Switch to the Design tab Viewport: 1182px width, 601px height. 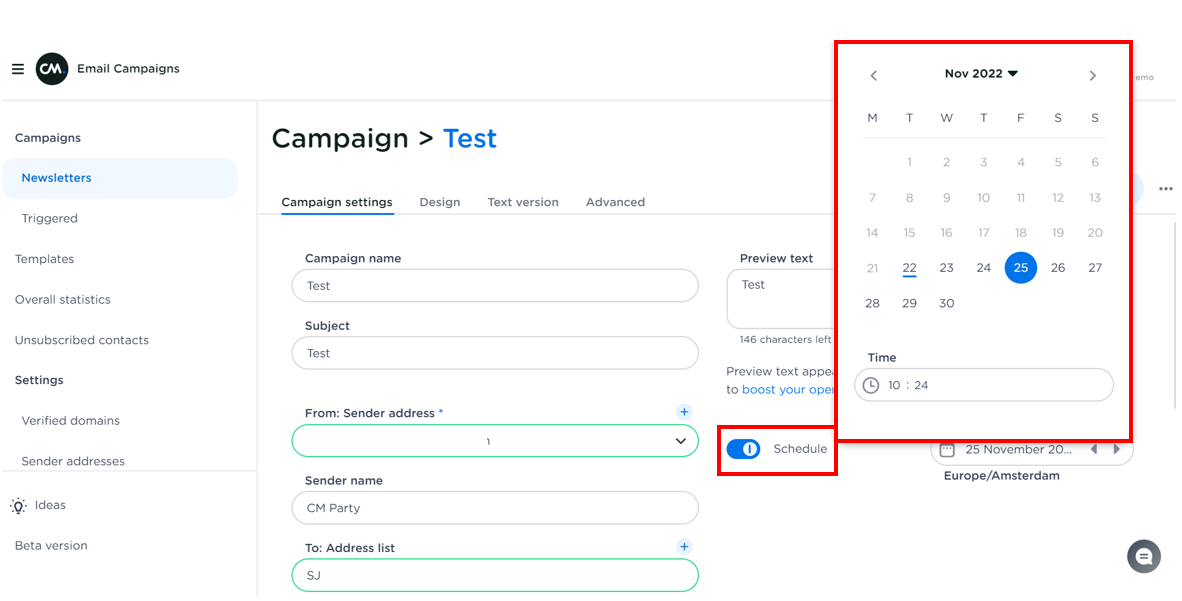click(x=439, y=202)
